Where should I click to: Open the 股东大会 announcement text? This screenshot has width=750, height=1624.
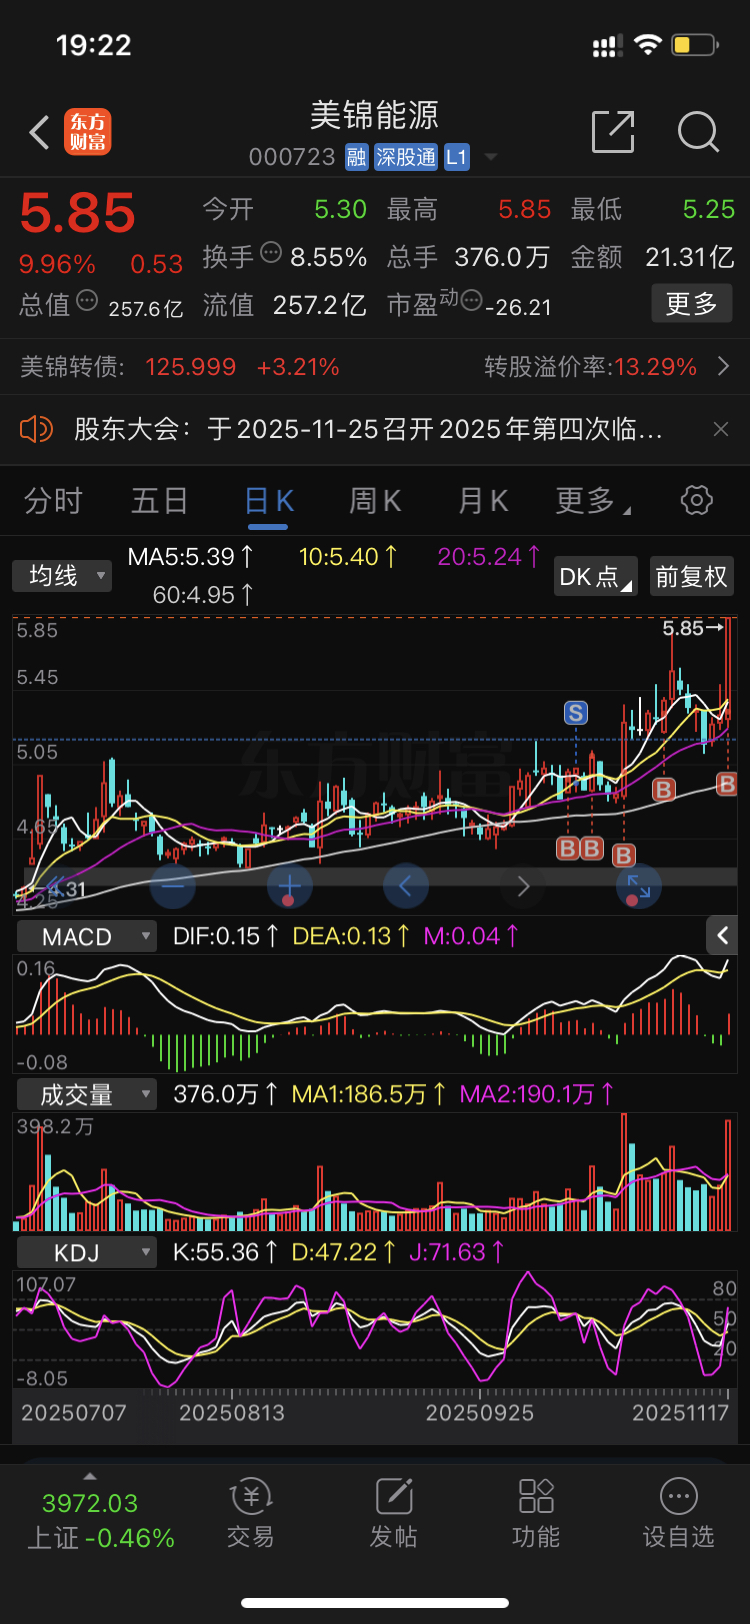[x=368, y=429]
